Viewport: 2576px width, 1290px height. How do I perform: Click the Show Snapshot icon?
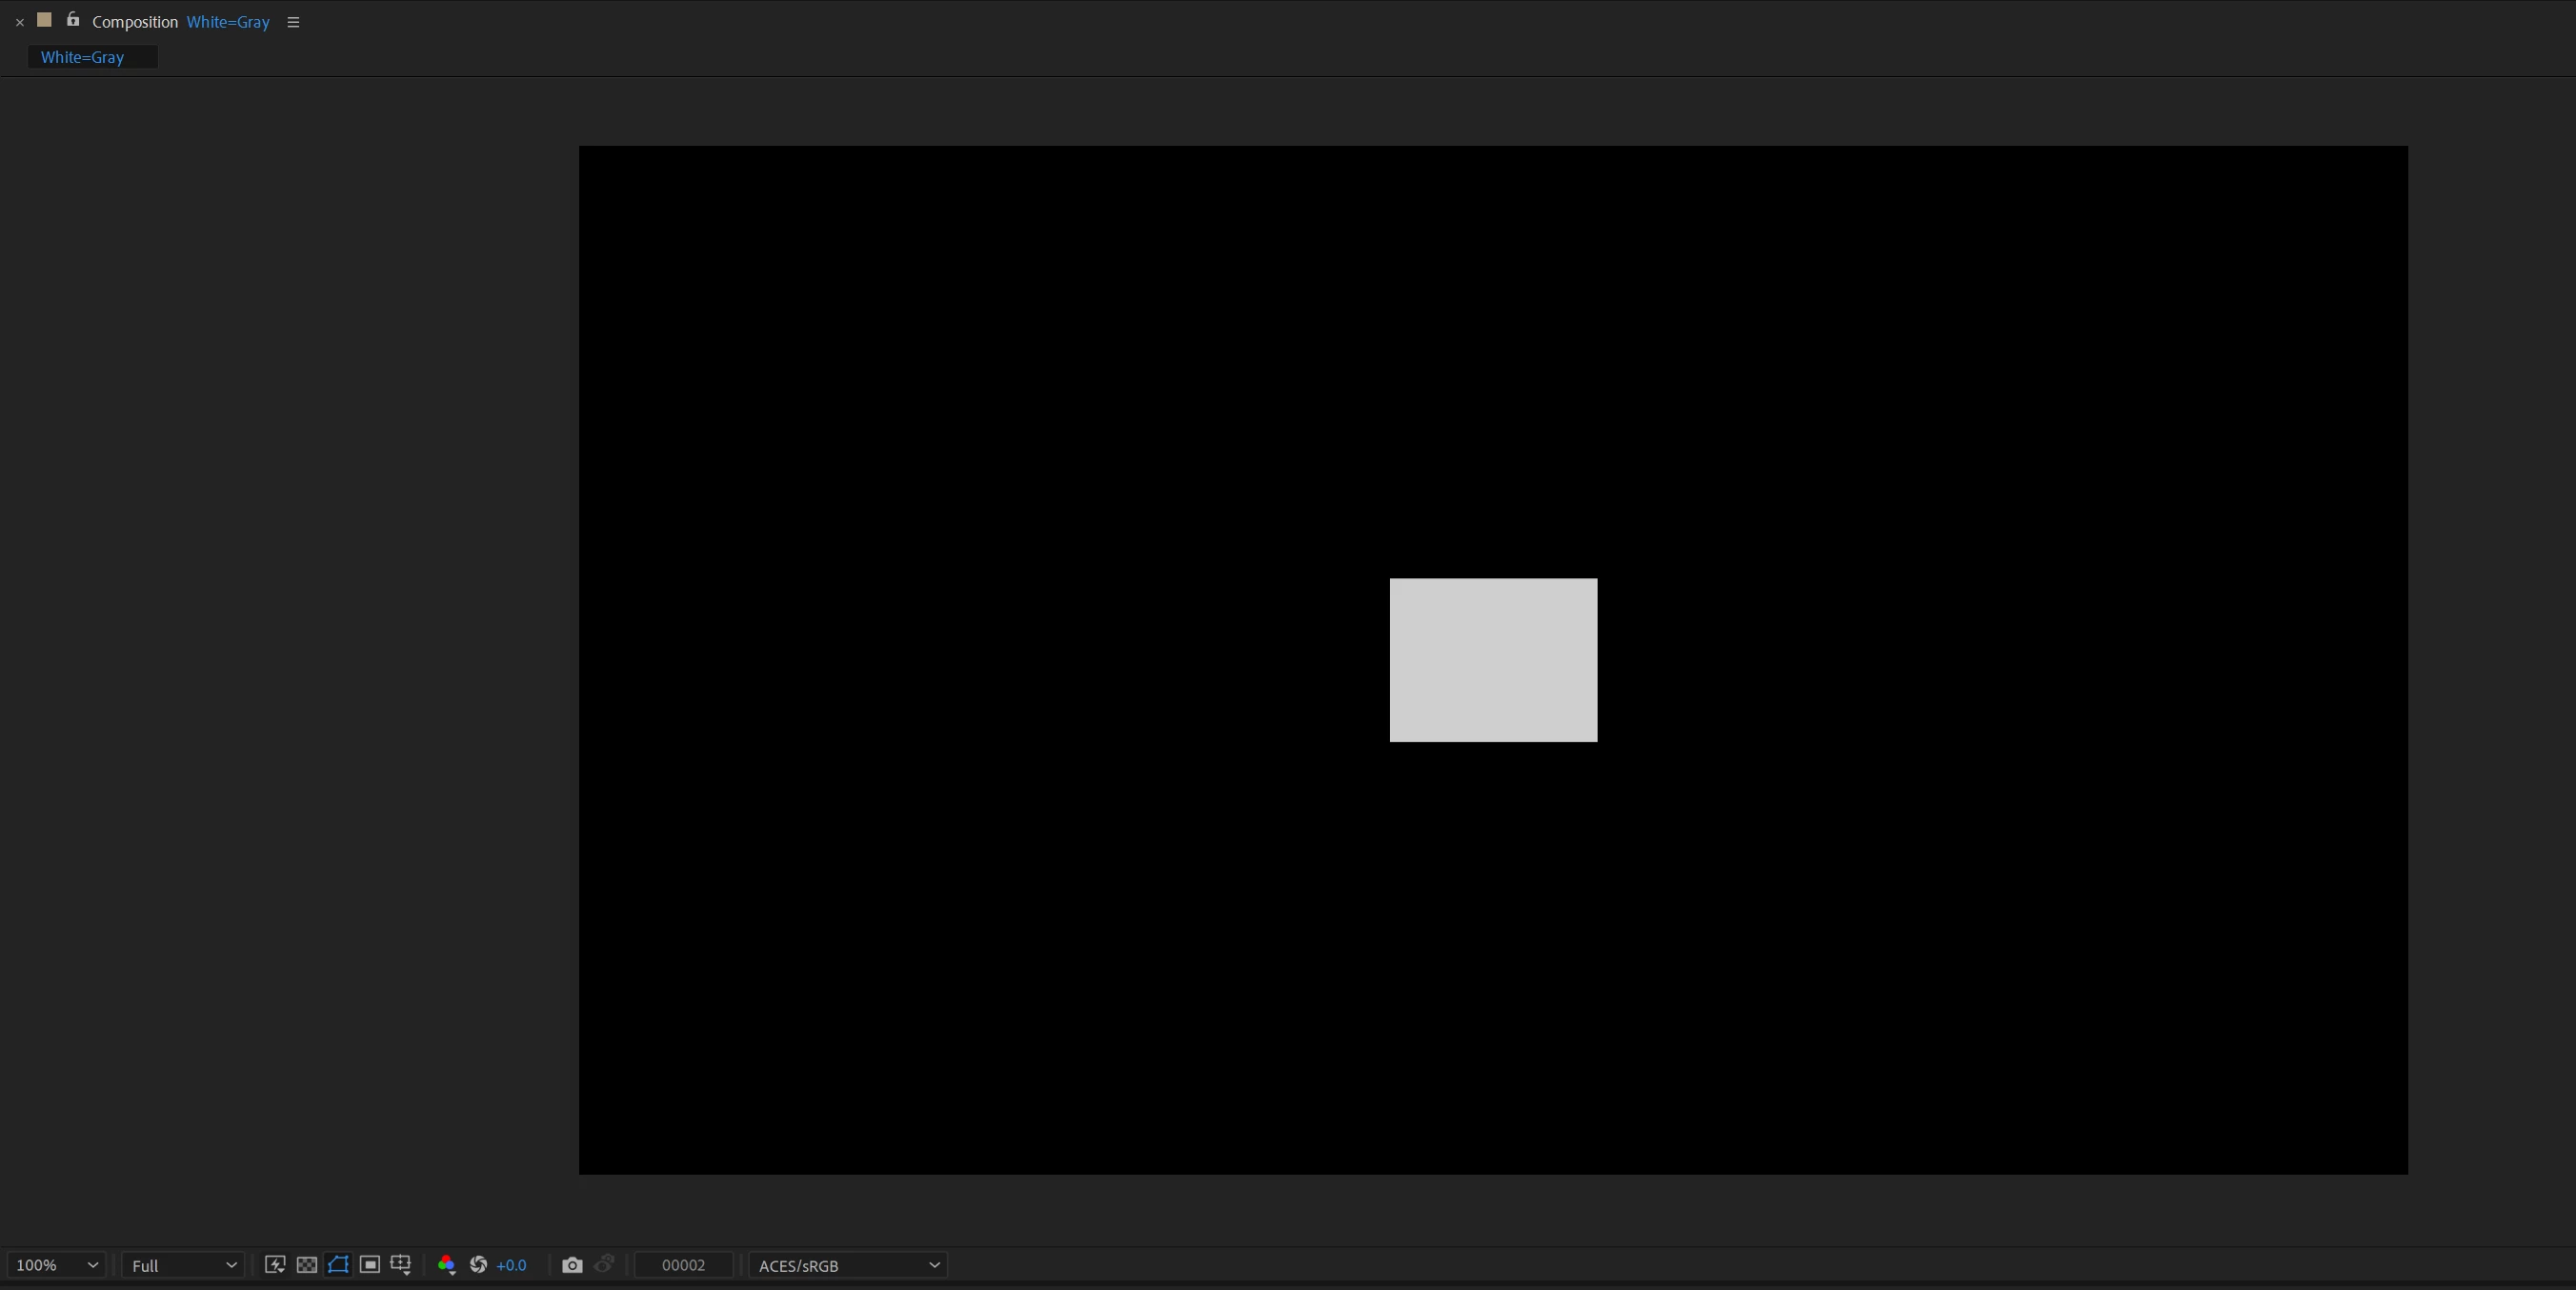pyautogui.click(x=604, y=1265)
